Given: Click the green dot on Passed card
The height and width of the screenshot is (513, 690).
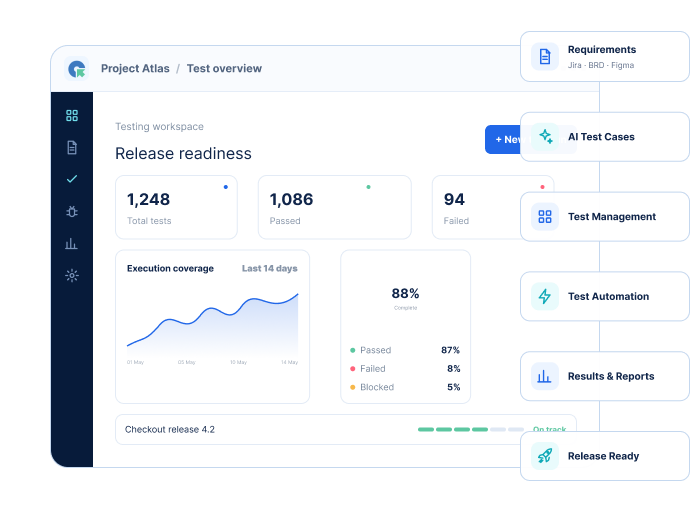Looking at the screenshot, I should 368,187.
